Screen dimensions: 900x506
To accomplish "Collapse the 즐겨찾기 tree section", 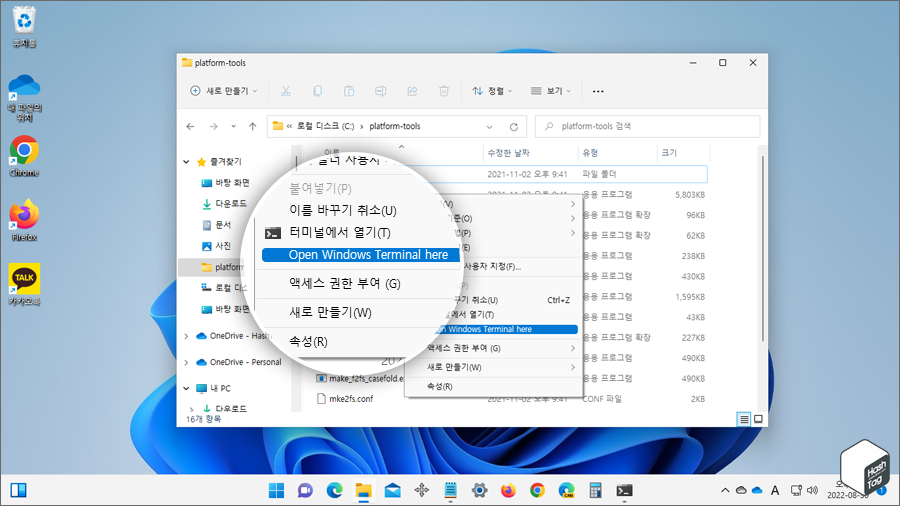I will pos(186,162).
